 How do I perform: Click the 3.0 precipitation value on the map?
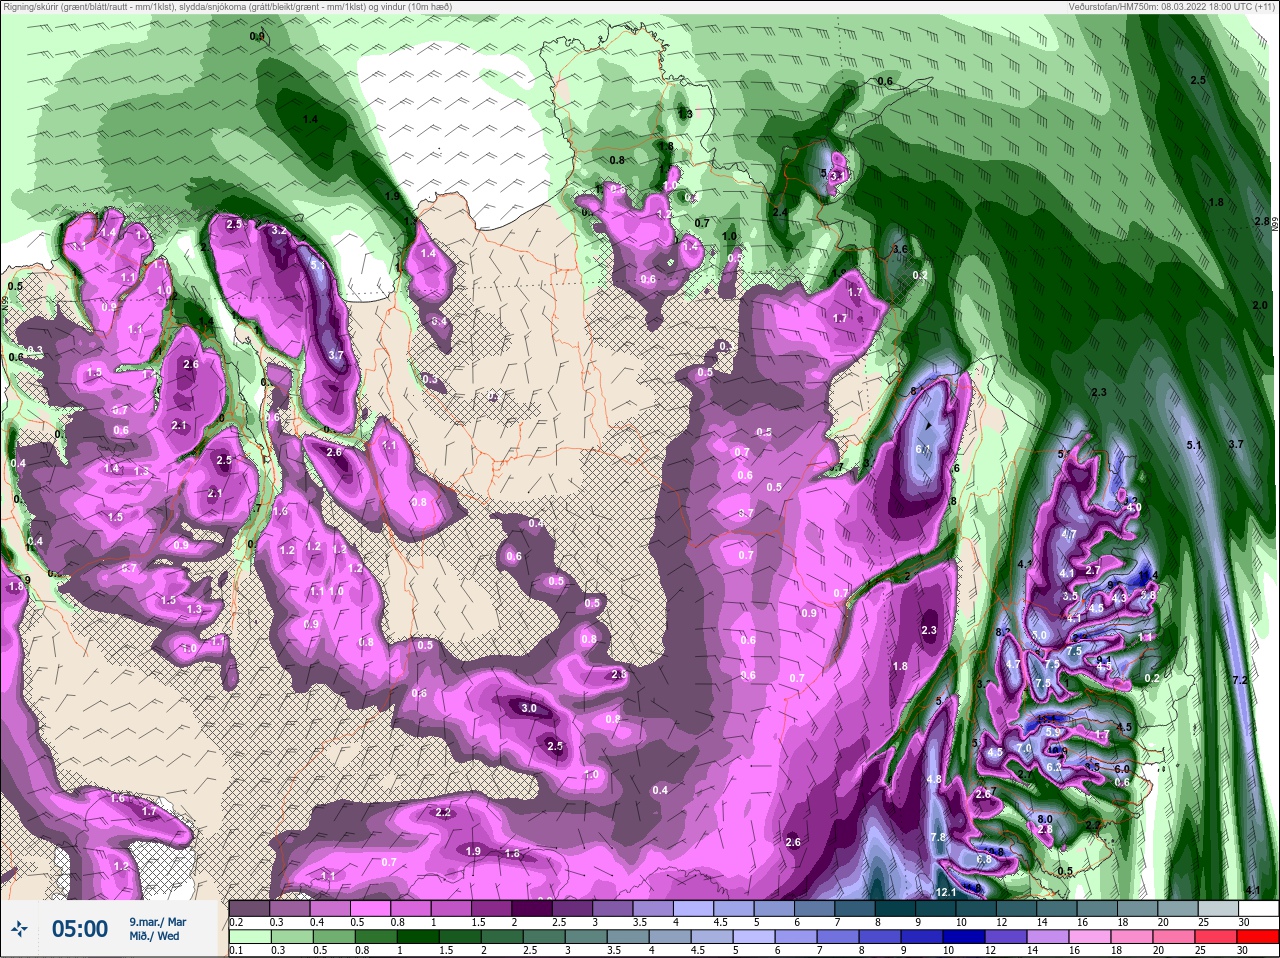(530, 708)
